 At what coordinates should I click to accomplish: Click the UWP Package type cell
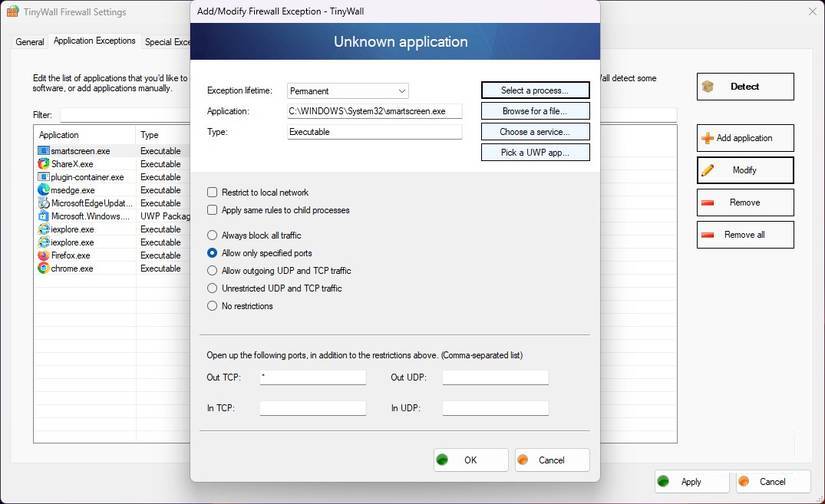[x=165, y=216]
